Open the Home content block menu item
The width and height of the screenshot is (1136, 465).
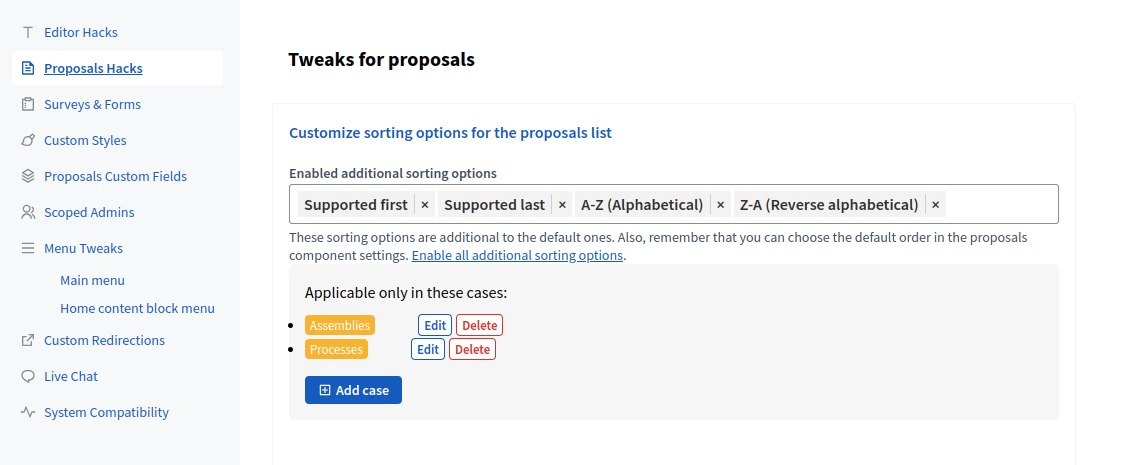pos(137,309)
